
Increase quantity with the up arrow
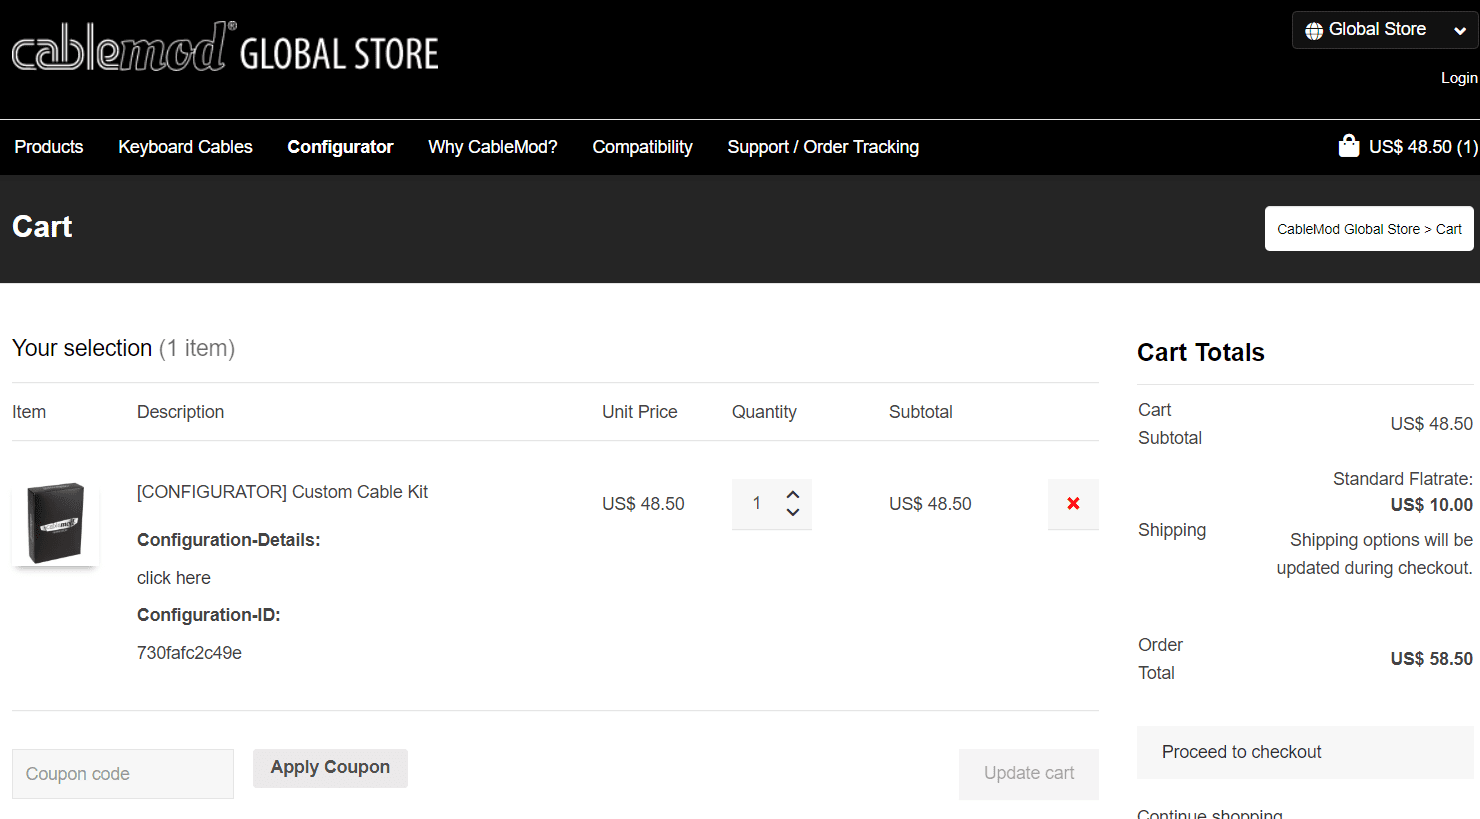793,494
